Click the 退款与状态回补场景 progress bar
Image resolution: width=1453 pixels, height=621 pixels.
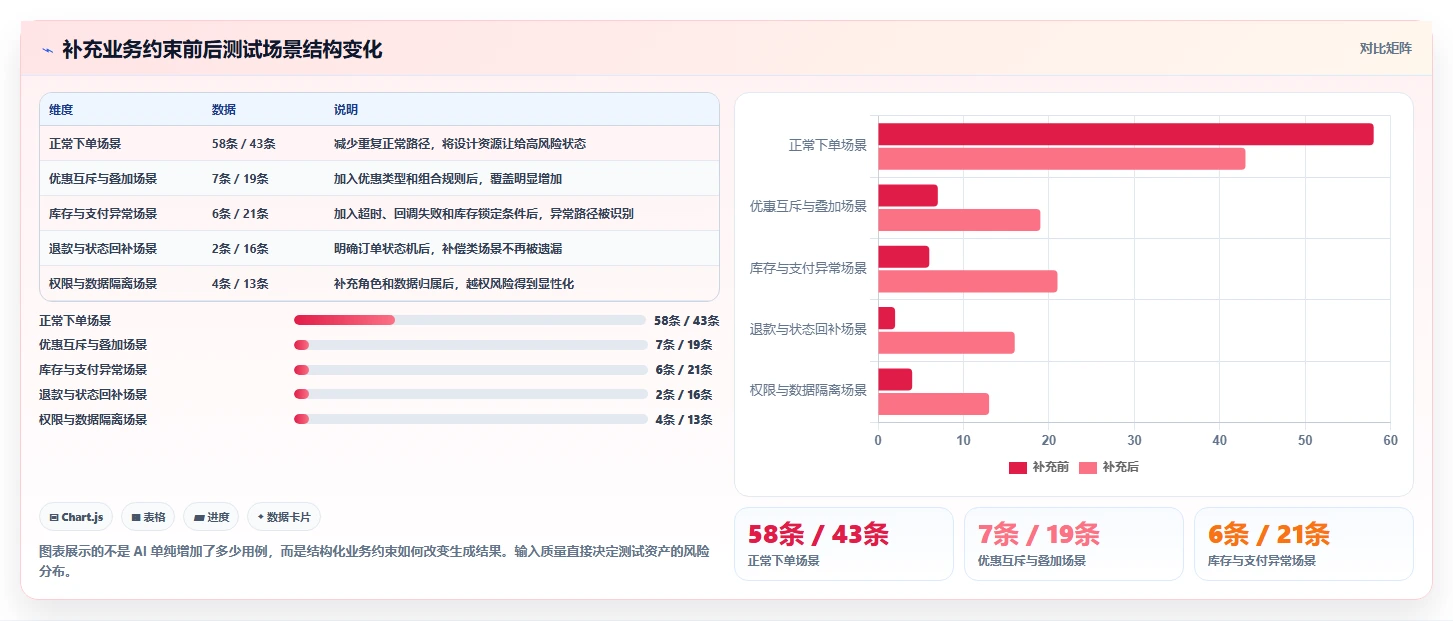(x=470, y=394)
